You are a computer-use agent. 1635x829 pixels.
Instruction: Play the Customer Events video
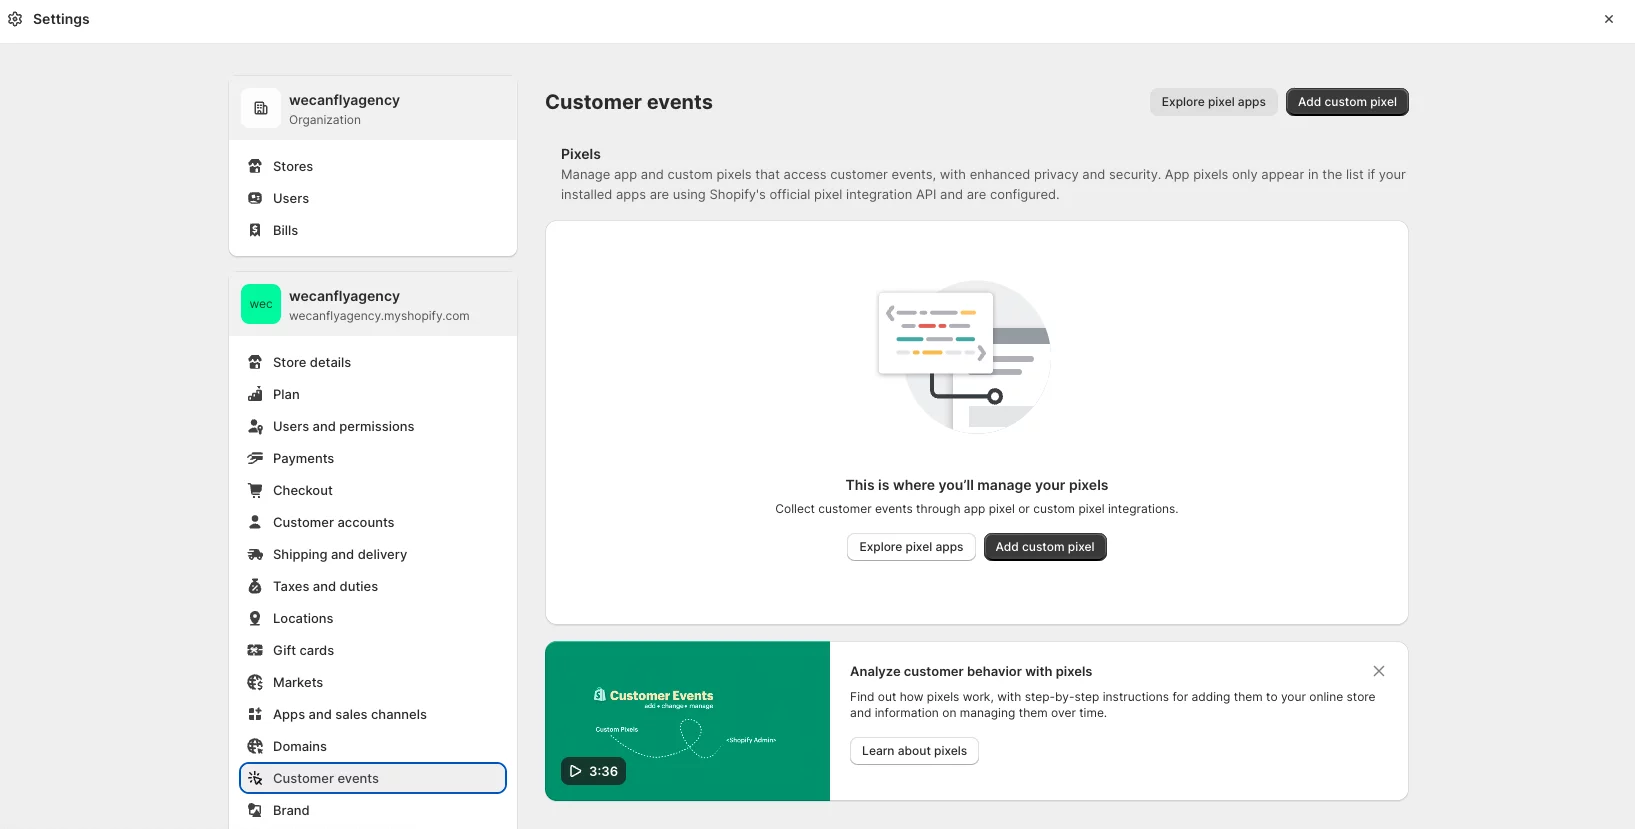point(593,771)
